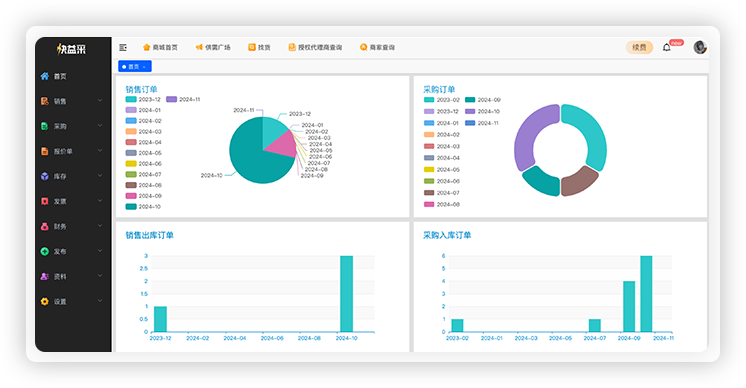Click 2024-04 legend entry in 销售订单
Screen dimensions: 746x388
pos(144,142)
